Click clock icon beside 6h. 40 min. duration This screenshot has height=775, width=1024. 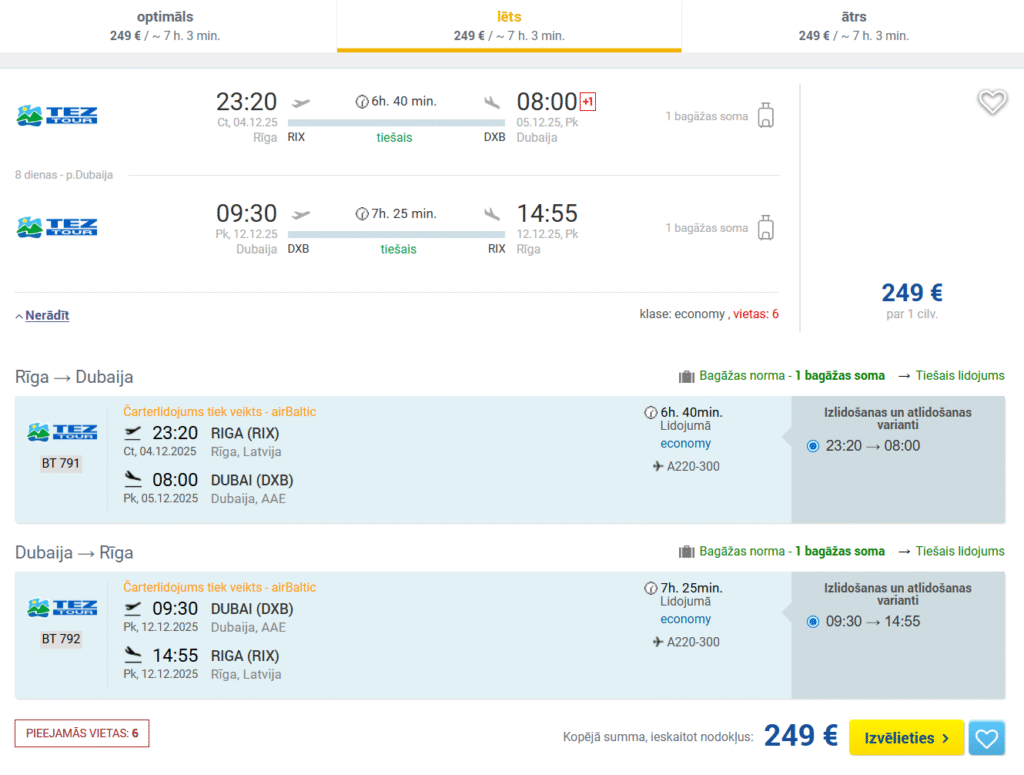(x=362, y=101)
